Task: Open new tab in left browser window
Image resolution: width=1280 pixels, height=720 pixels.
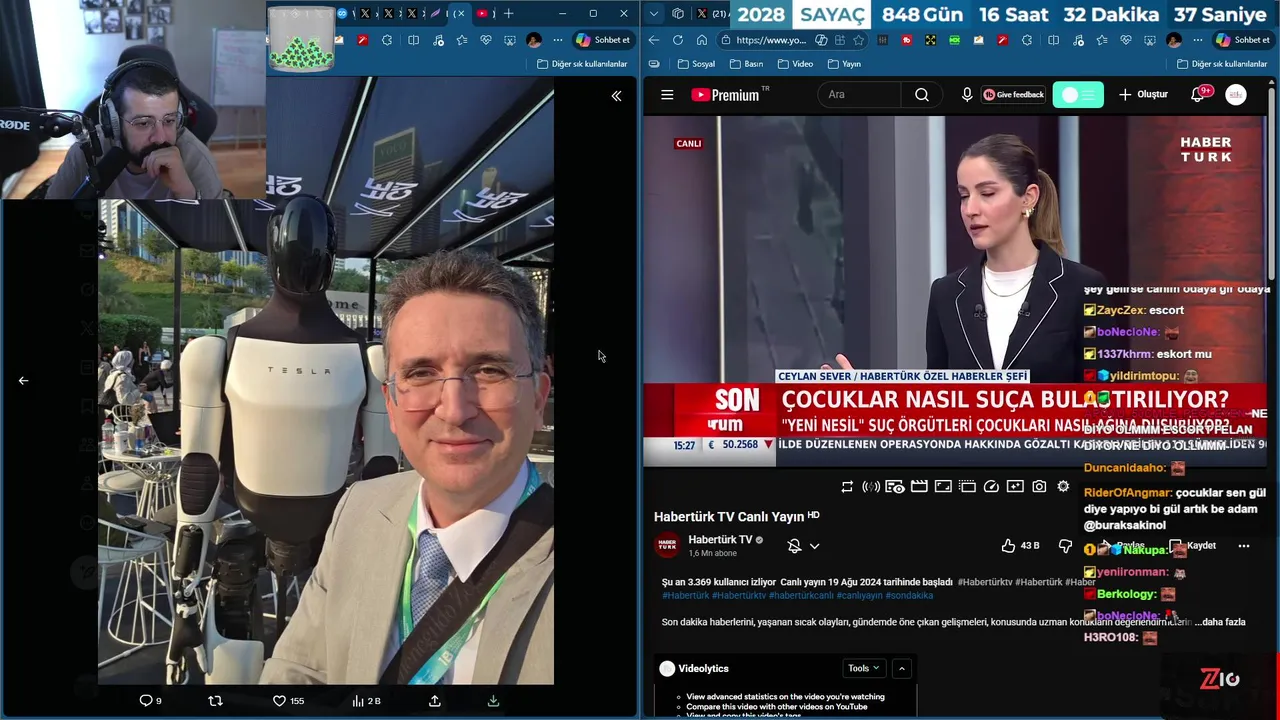Action: 508,13
